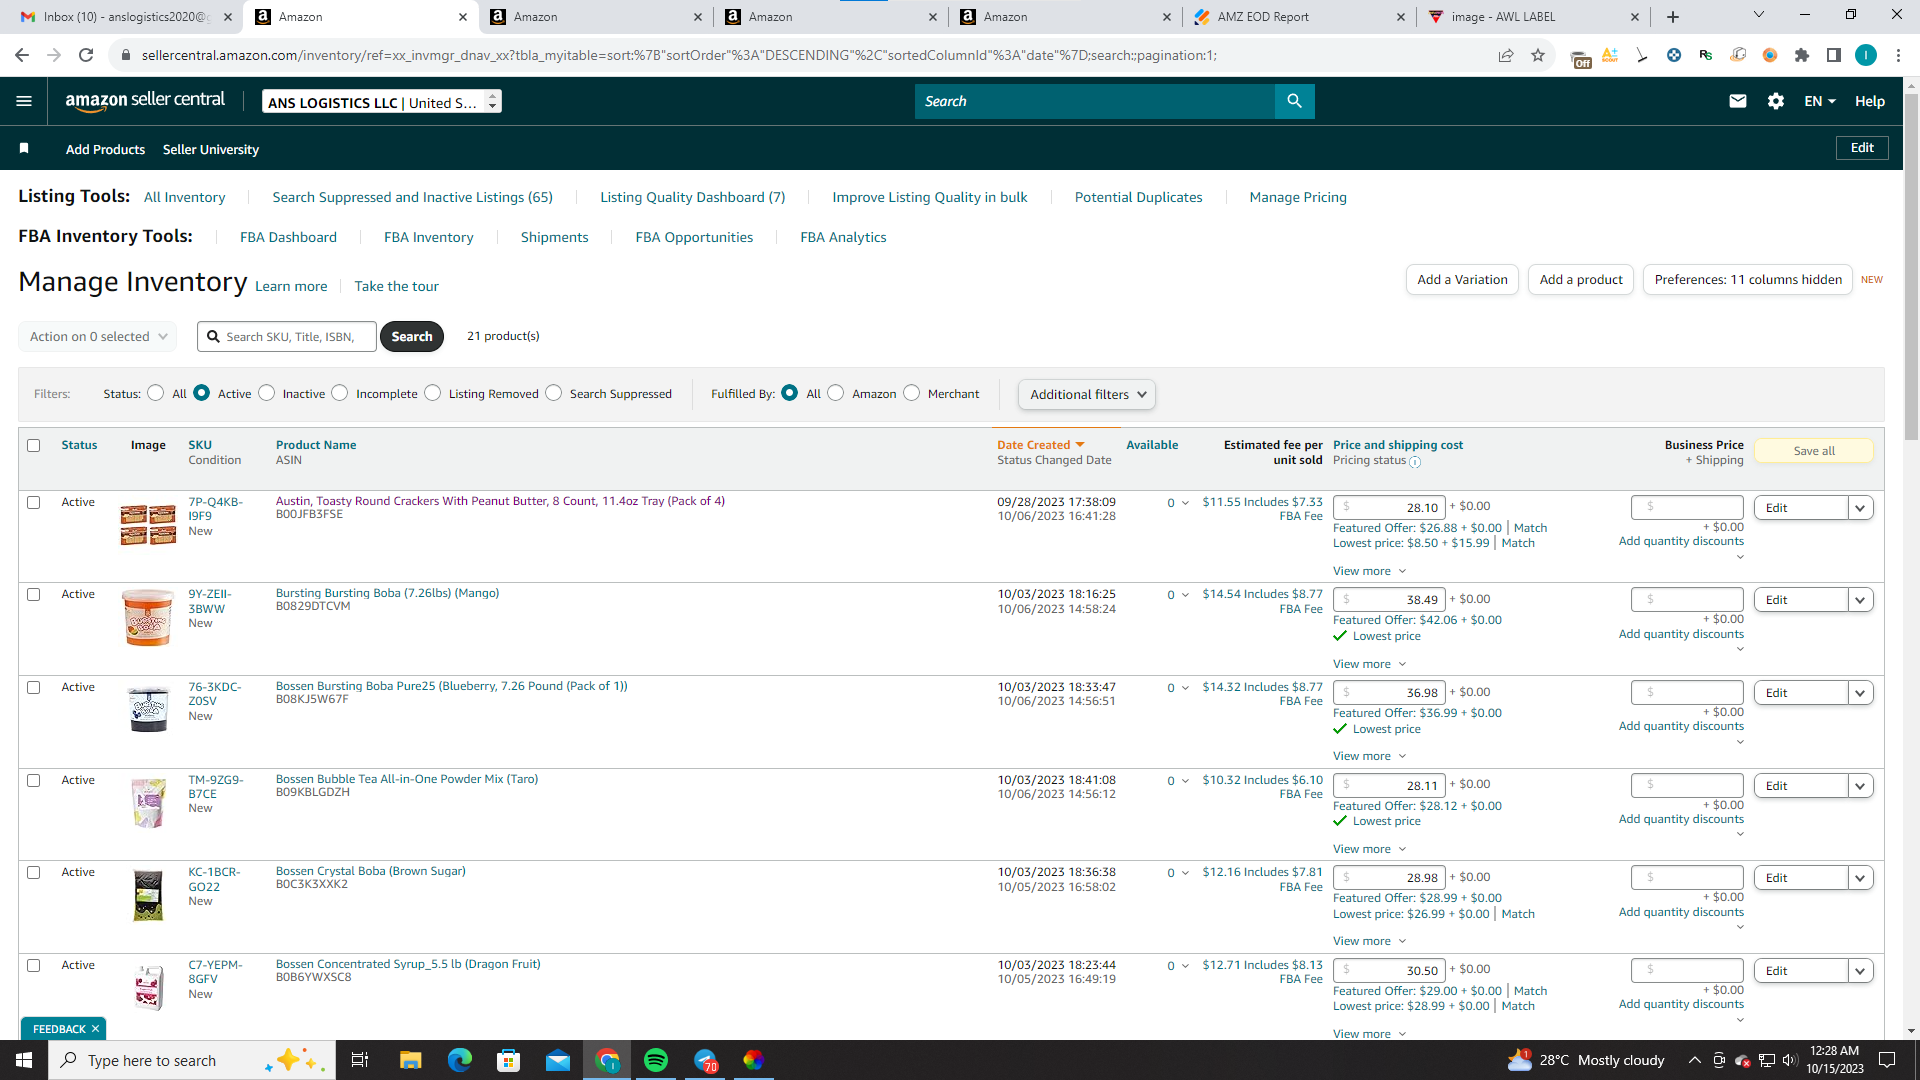The image size is (1920, 1080).
Task: Expand View more for Brown Sugar Boba row
Action: coord(1370,941)
